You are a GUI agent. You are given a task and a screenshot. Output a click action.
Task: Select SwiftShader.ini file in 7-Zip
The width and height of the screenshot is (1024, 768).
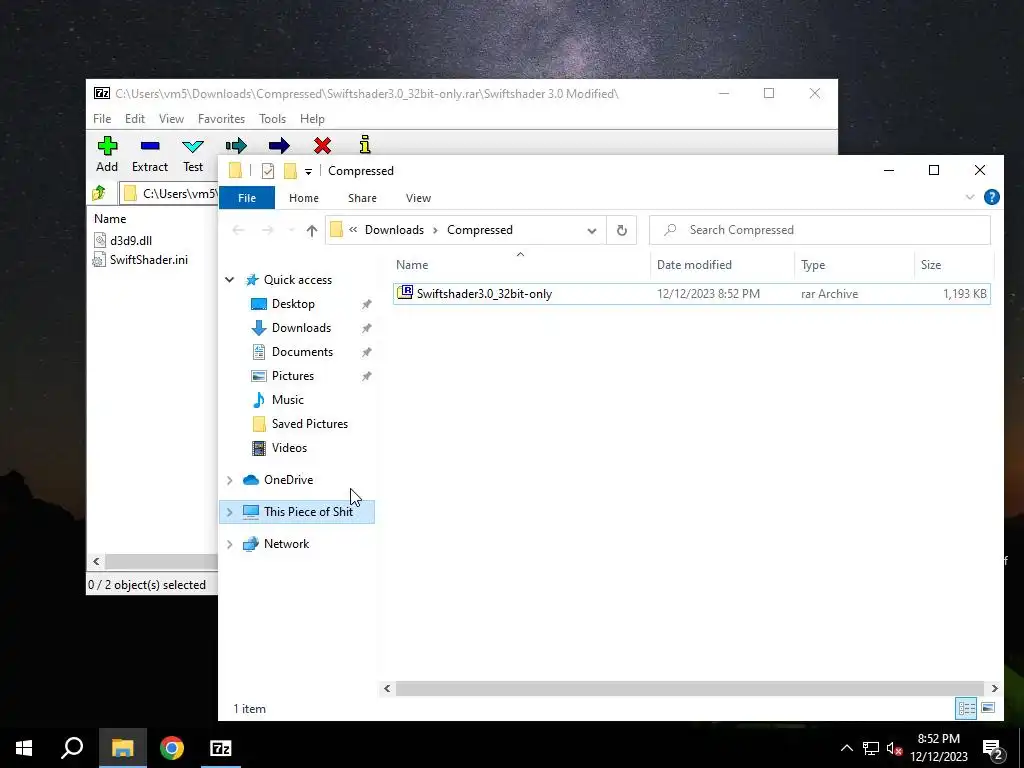[x=140, y=259]
